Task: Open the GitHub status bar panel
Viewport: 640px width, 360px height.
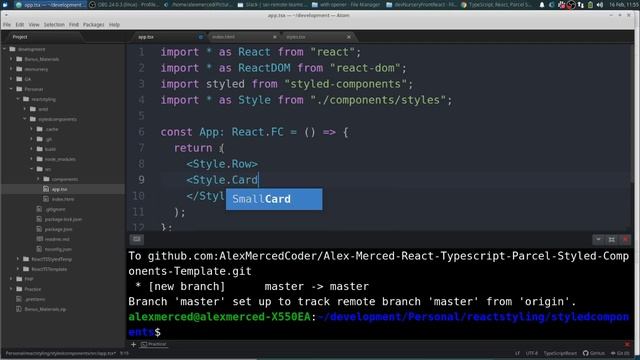Action: (594, 353)
